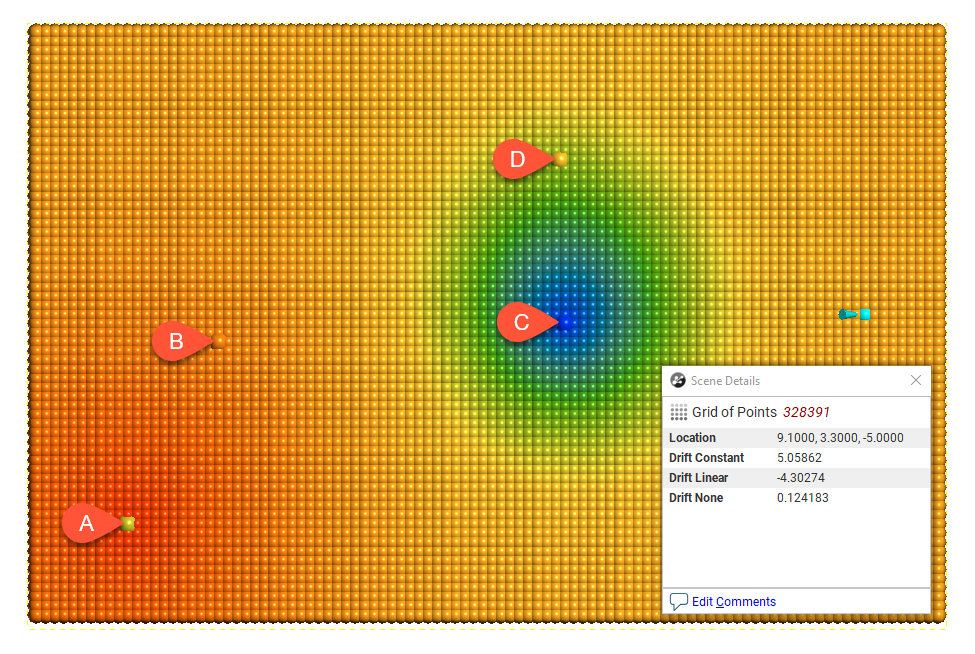Viewport: 975px width, 654px height.
Task: Click the point number 328391
Action: click(806, 412)
